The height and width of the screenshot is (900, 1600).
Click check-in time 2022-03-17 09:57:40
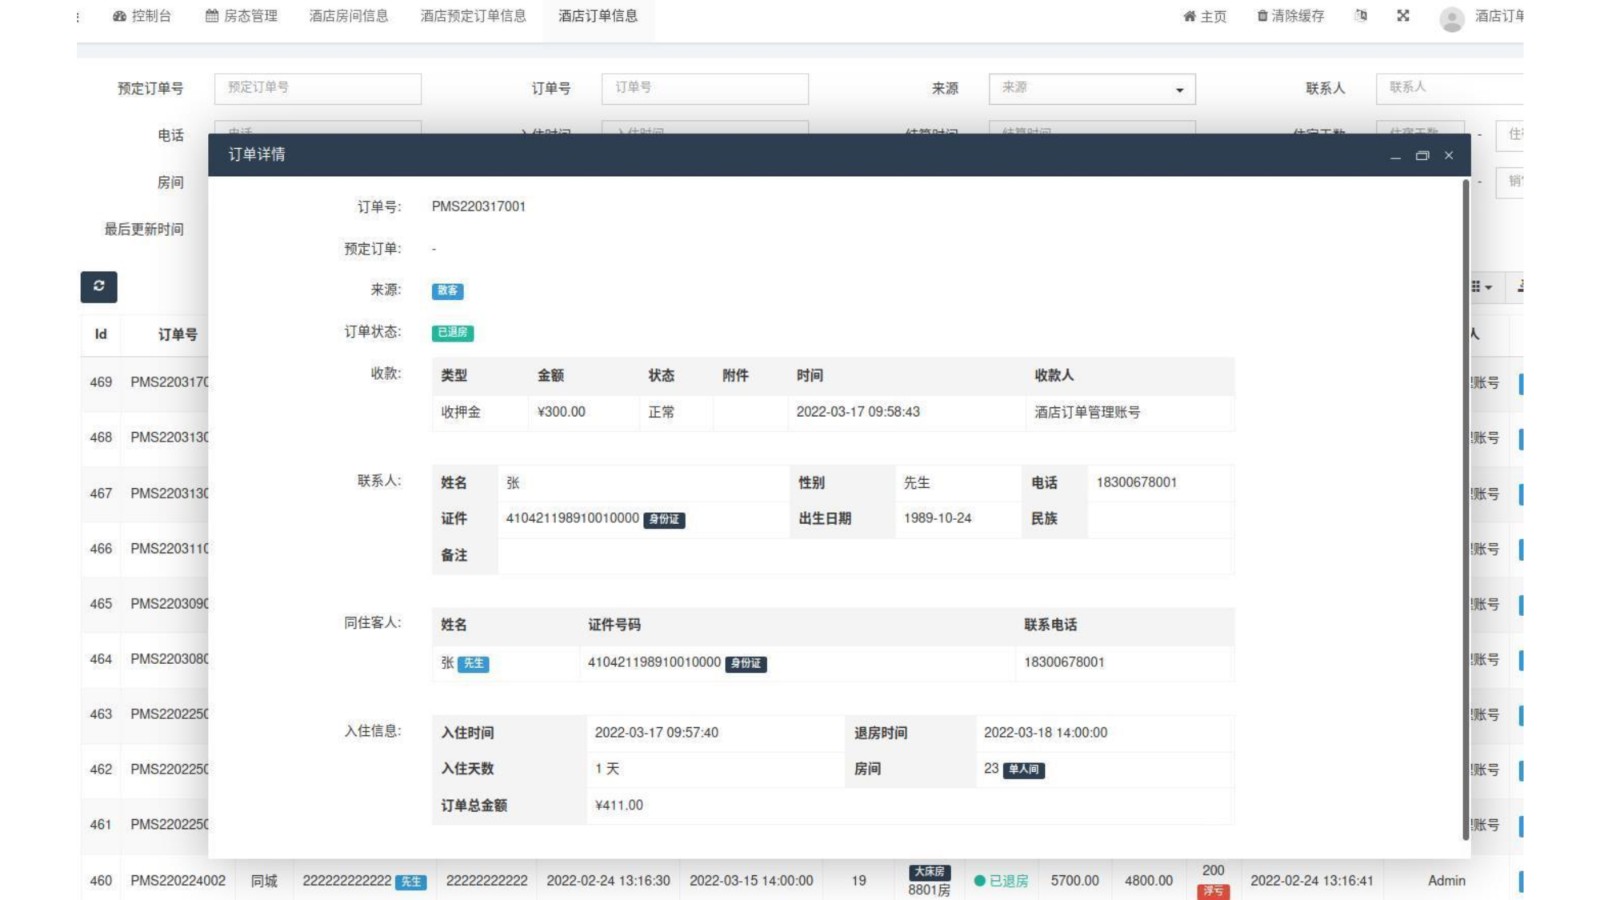pos(657,733)
